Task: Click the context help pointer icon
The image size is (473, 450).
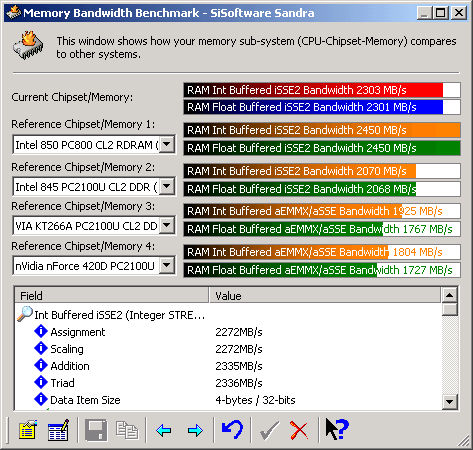Action: (x=336, y=429)
